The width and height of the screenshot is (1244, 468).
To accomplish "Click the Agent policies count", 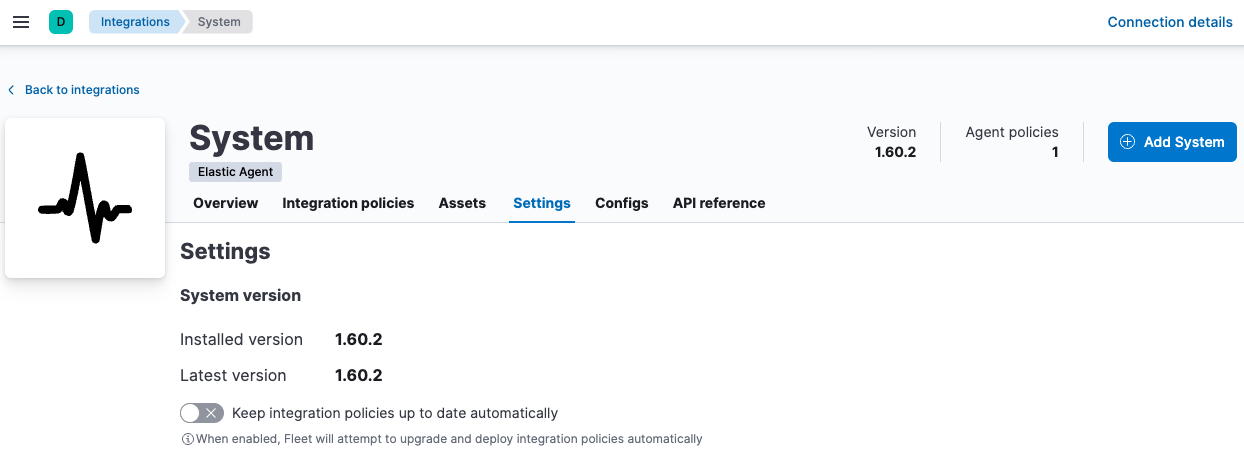I will click(1054, 153).
